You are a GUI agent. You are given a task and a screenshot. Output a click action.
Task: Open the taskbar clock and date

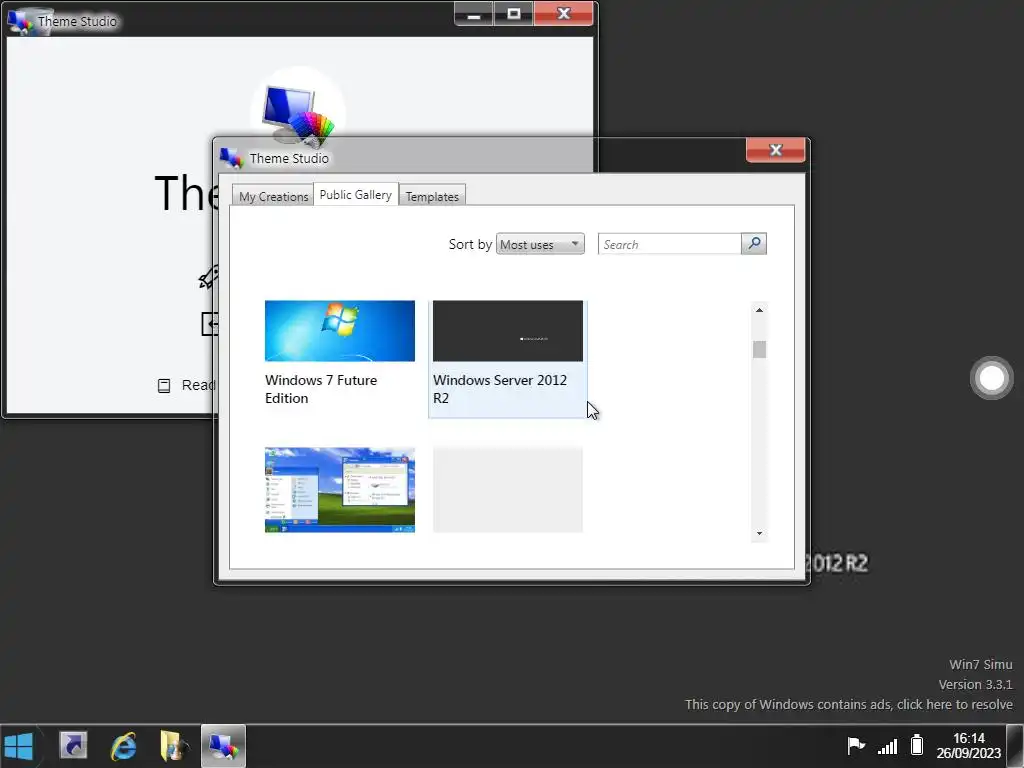pos(968,745)
